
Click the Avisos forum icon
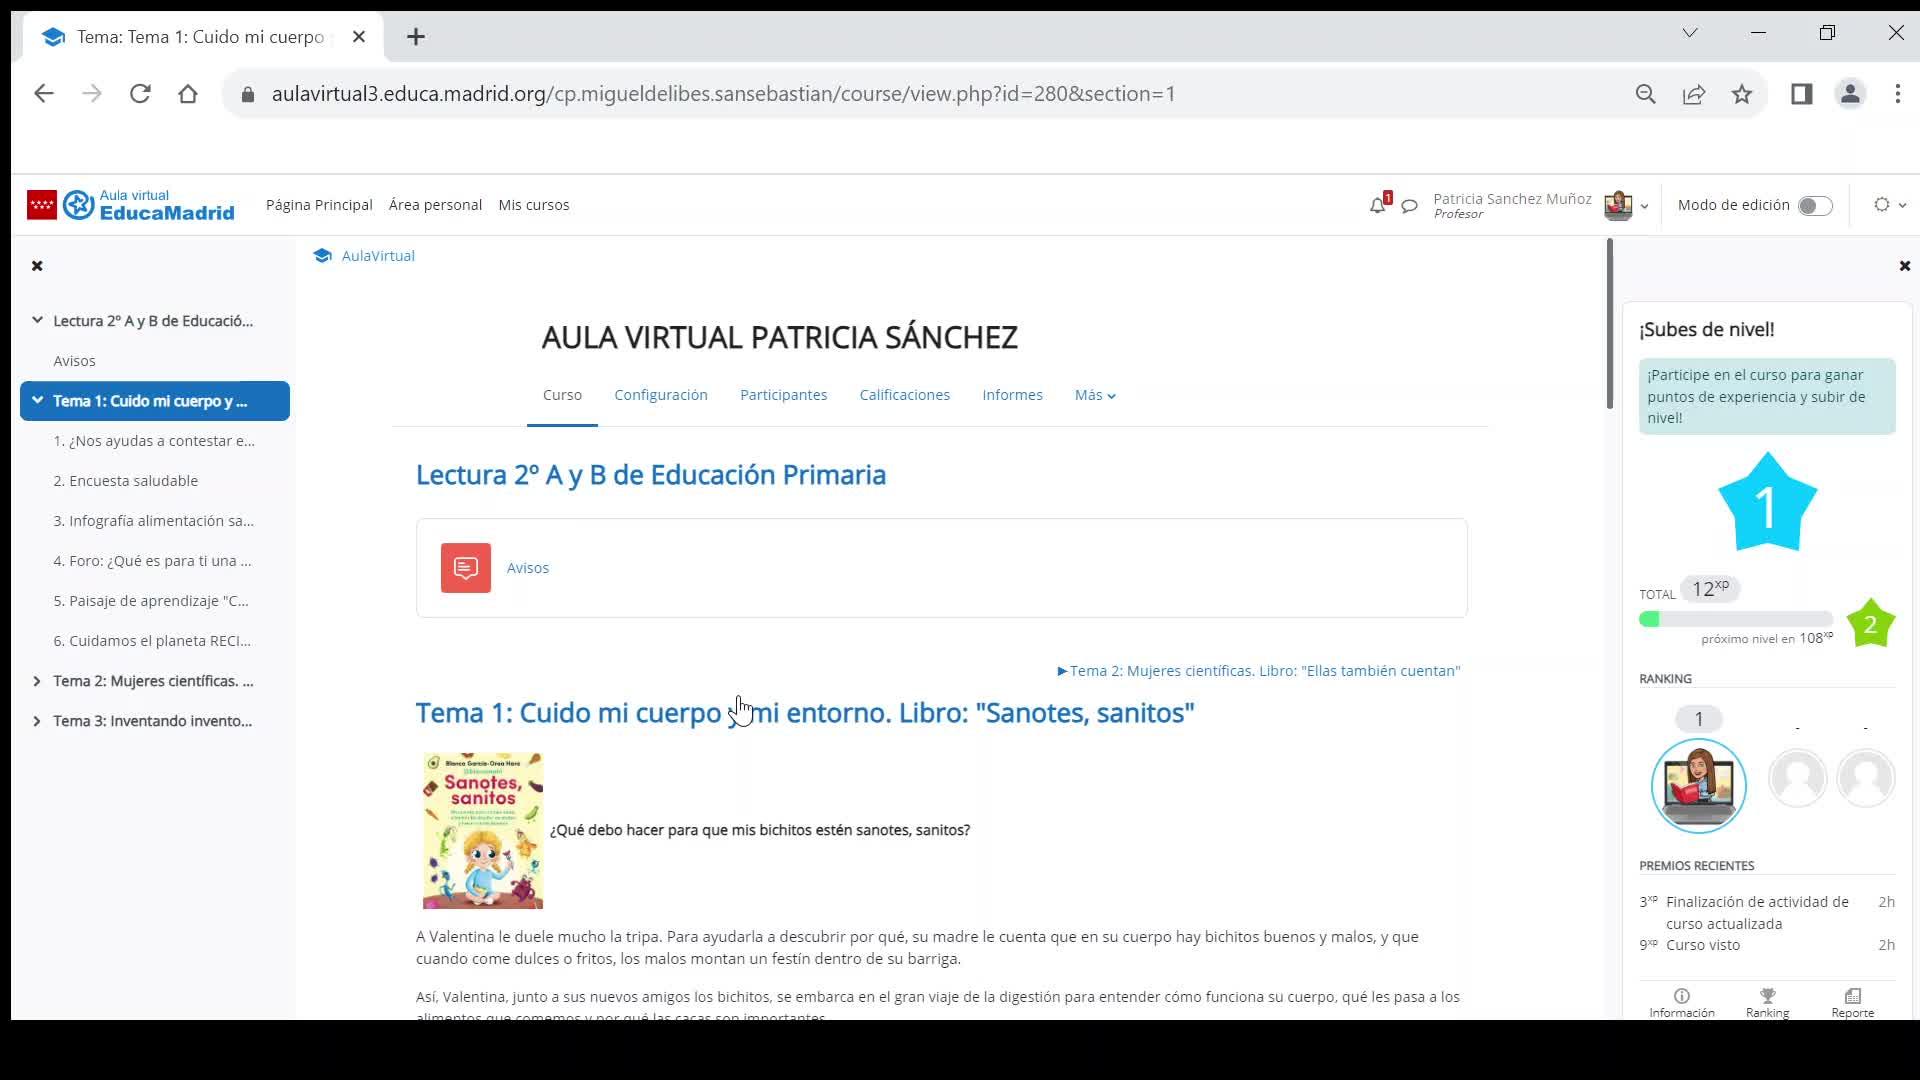point(466,568)
